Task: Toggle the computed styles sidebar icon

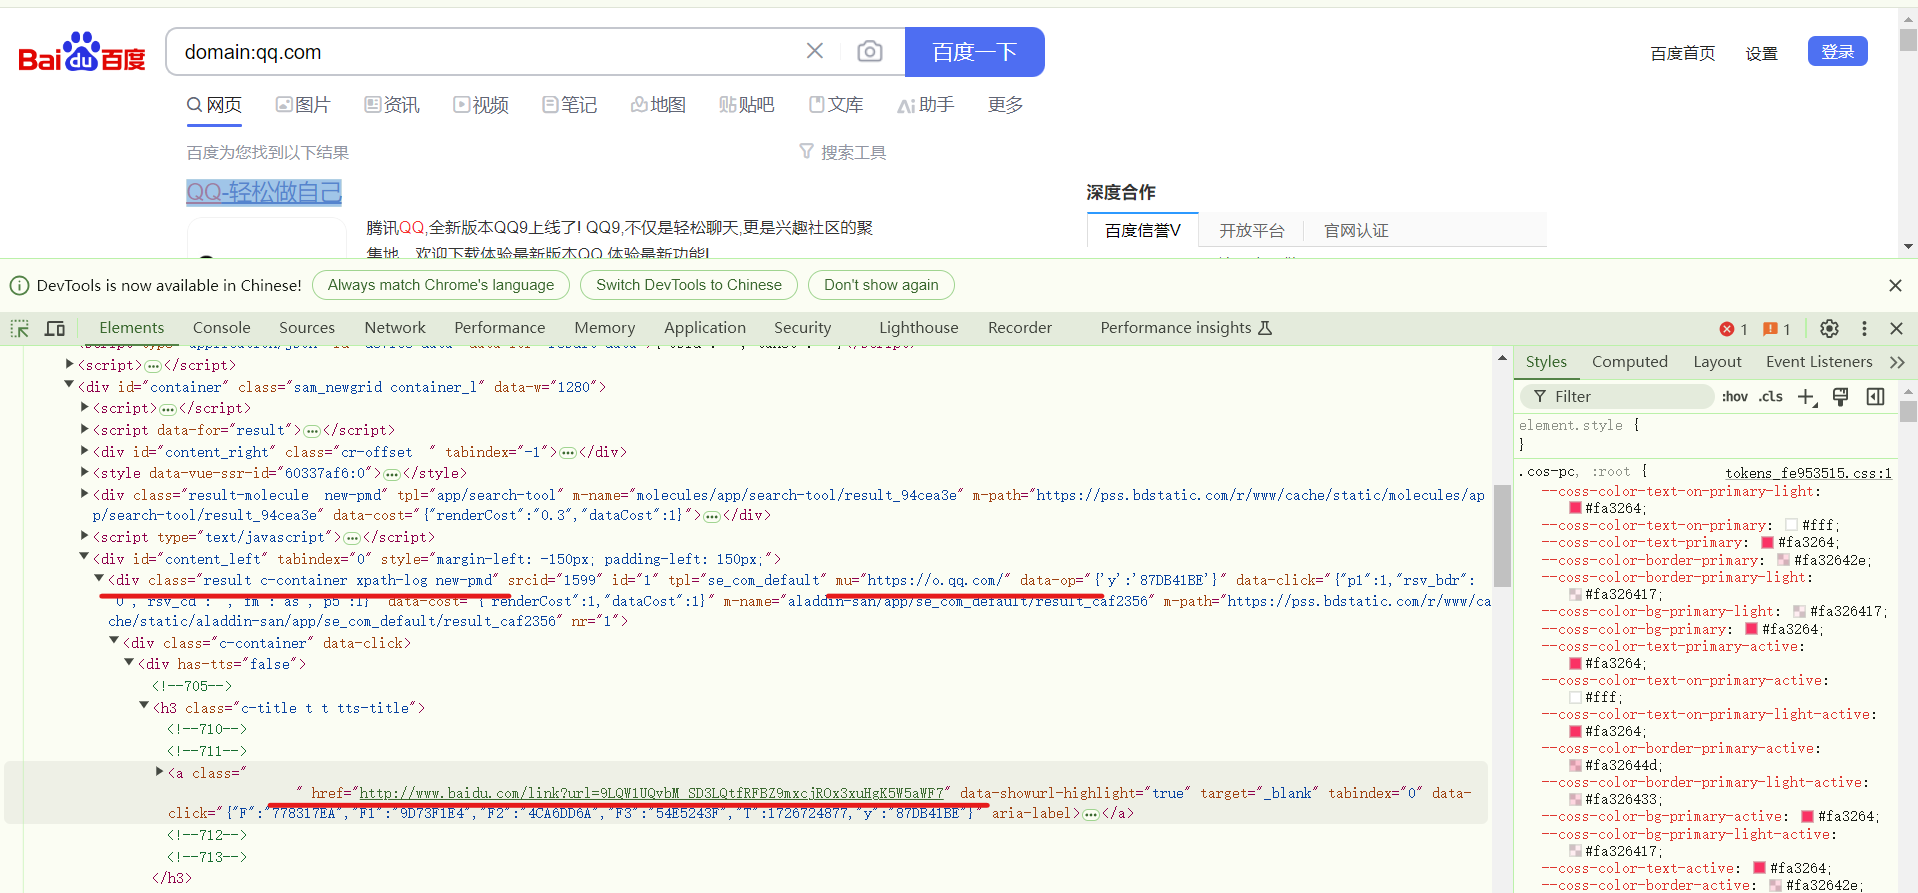Action: tap(1875, 397)
